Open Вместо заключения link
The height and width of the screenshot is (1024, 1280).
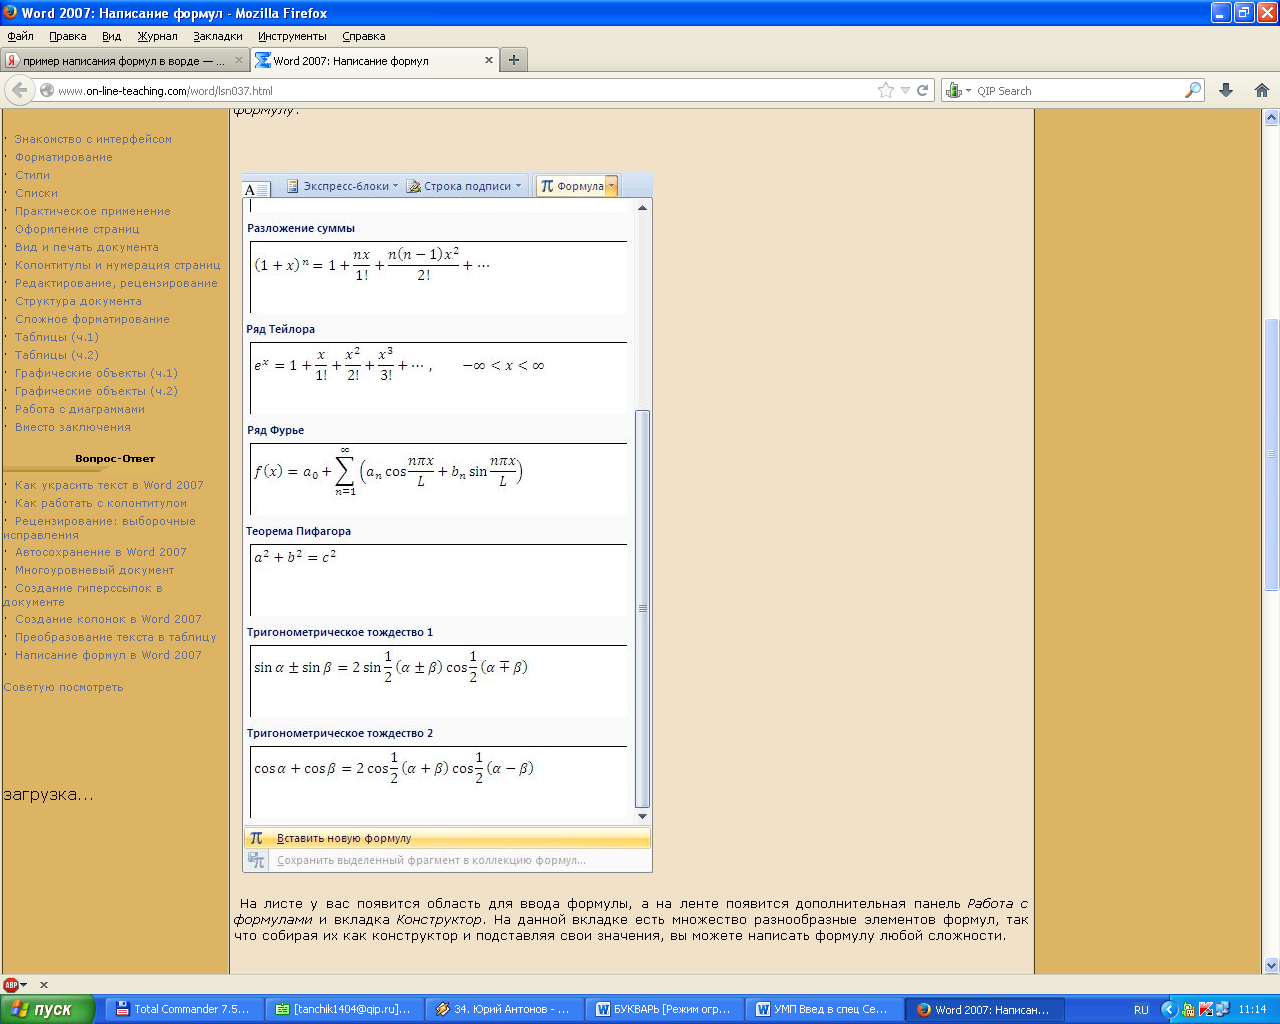tap(72, 427)
